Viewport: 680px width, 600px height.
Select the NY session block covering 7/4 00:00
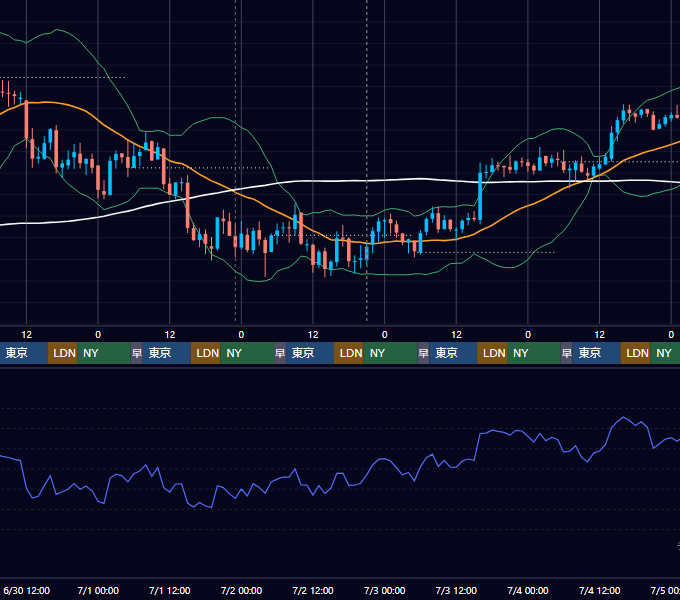point(533,353)
